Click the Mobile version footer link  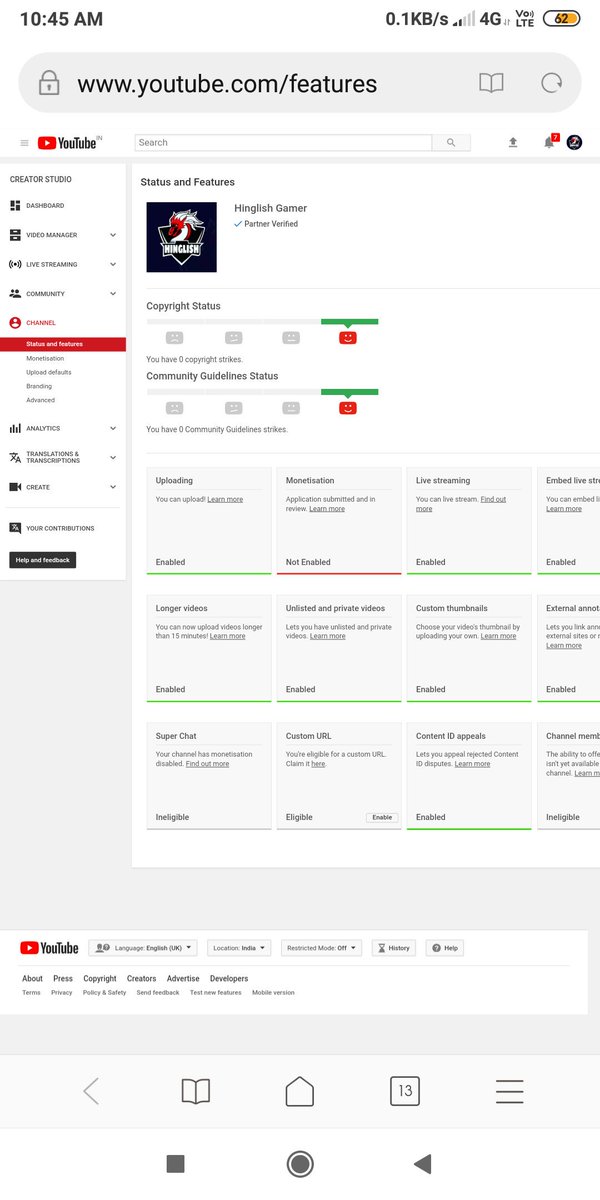coord(273,993)
